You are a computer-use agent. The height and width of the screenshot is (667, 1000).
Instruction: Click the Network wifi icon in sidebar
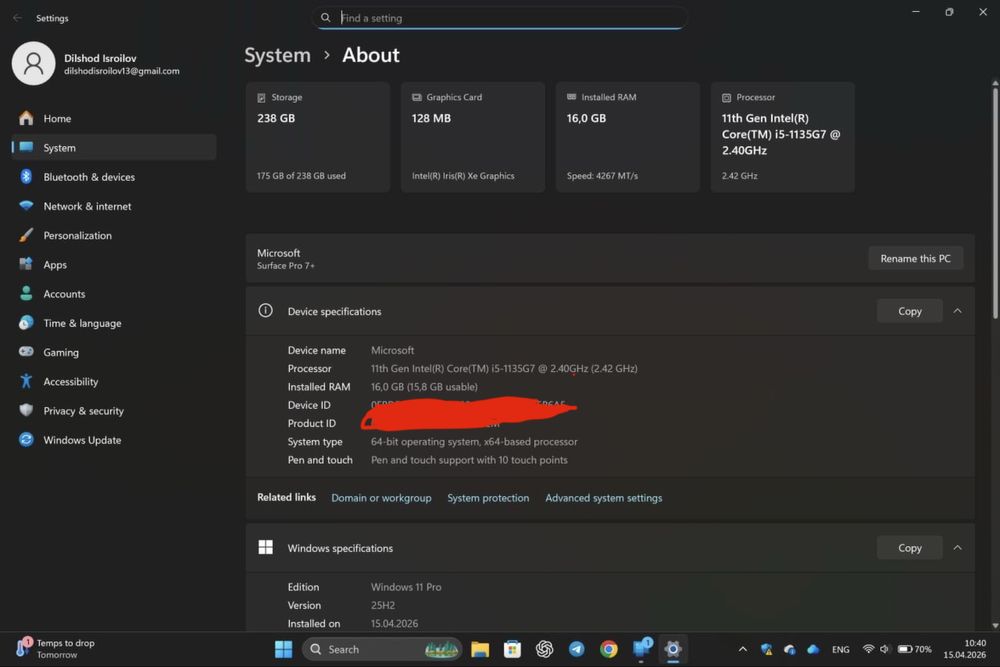click(x=26, y=206)
